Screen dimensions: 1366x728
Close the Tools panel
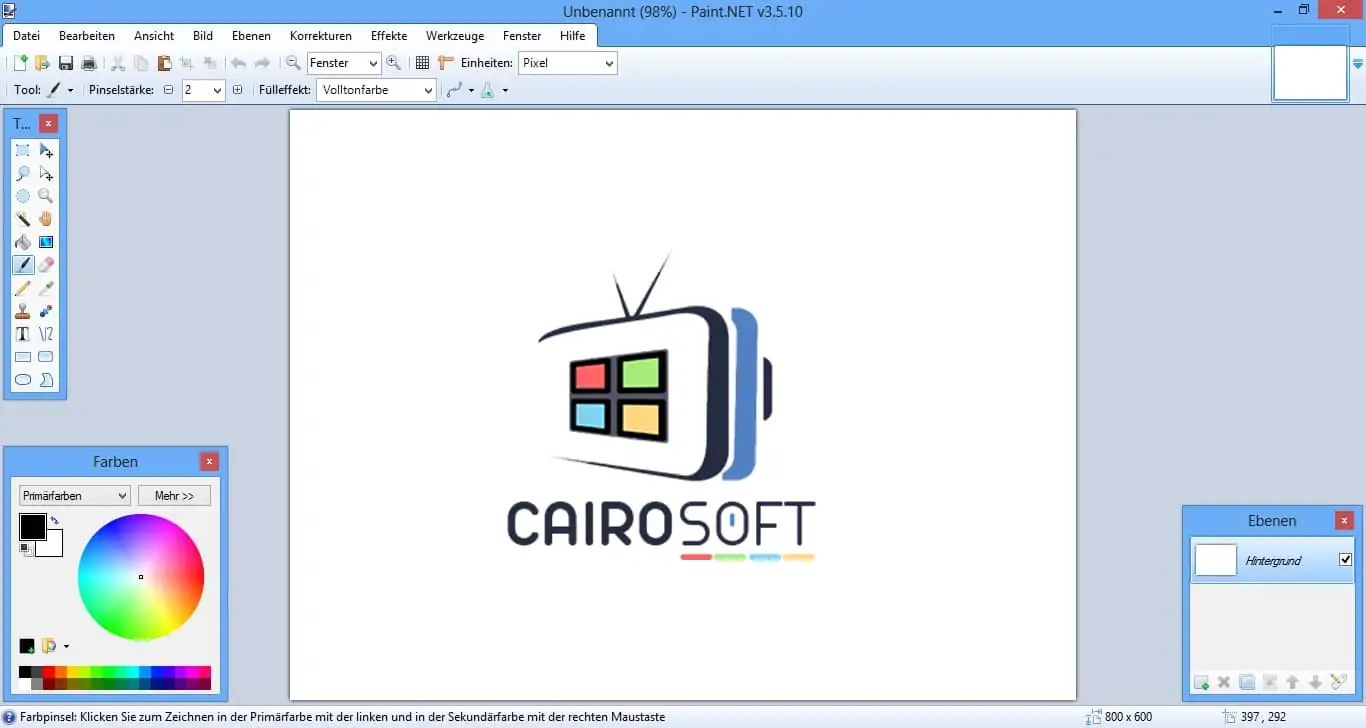click(x=48, y=123)
